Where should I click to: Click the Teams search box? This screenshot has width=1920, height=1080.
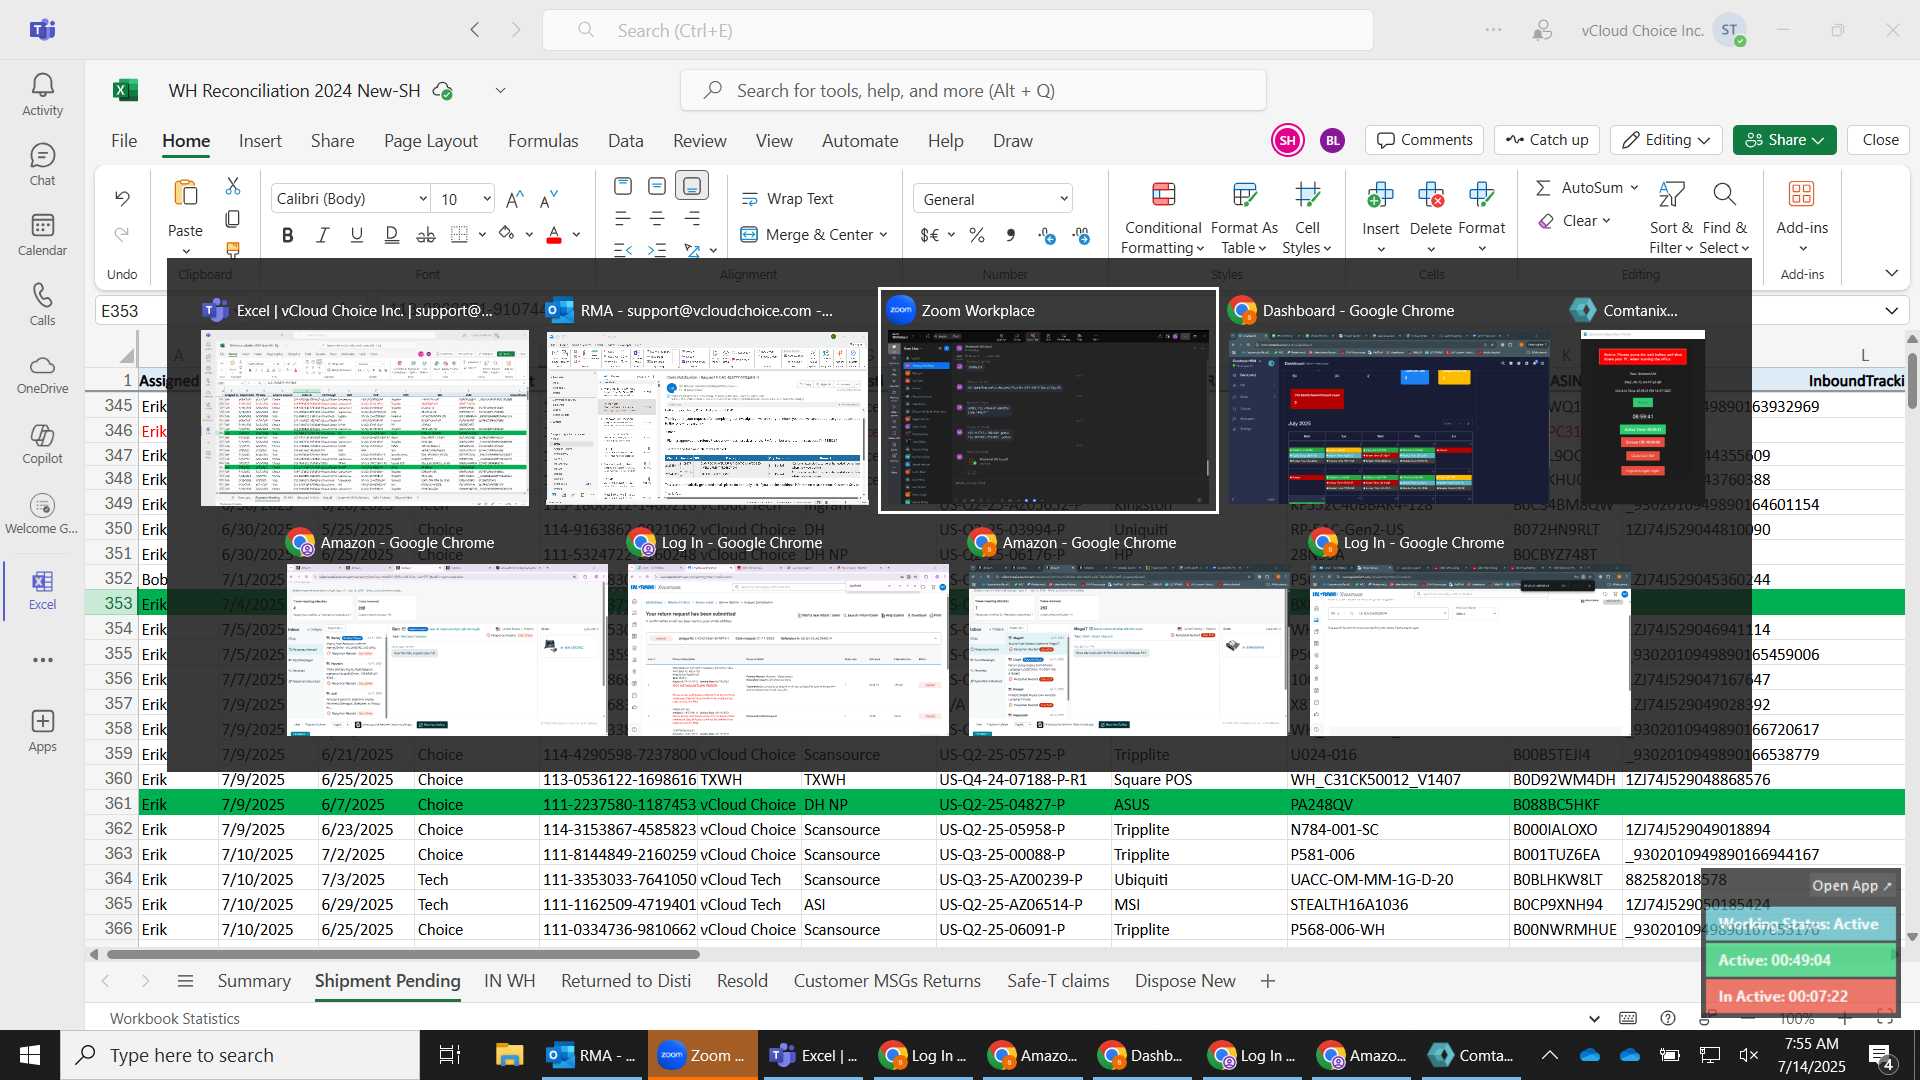point(957,30)
